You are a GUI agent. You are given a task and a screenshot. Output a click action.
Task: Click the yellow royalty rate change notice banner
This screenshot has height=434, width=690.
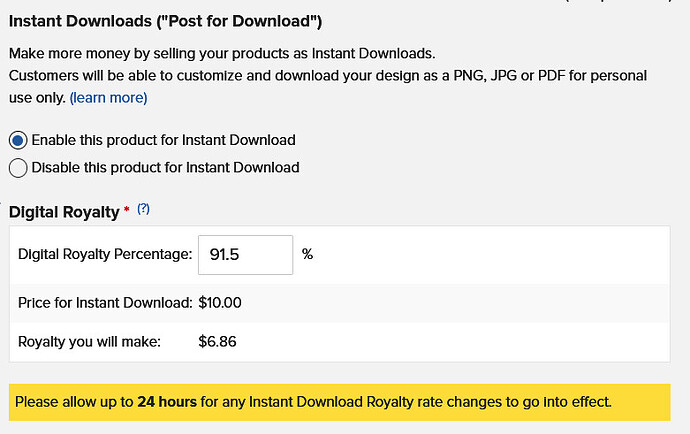click(x=340, y=402)
